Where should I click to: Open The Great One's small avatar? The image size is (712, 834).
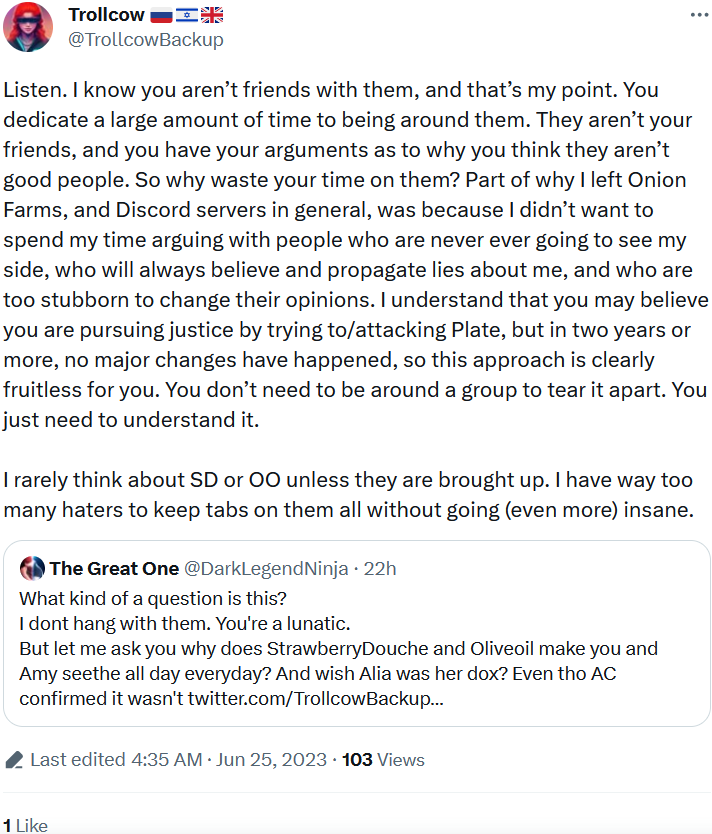point(32,568)
